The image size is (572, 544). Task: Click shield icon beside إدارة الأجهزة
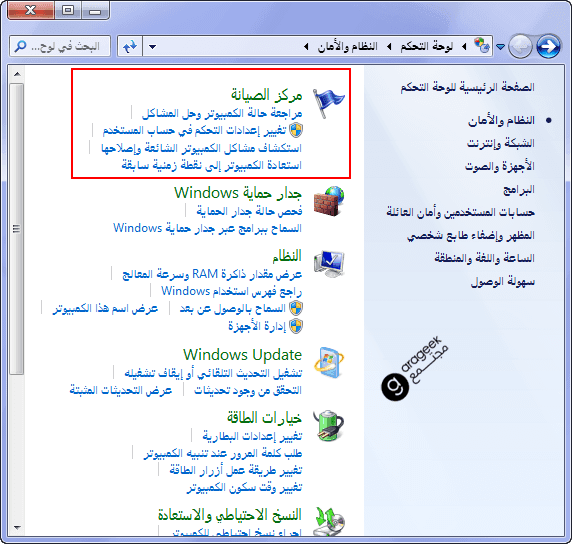click(296, 326)
